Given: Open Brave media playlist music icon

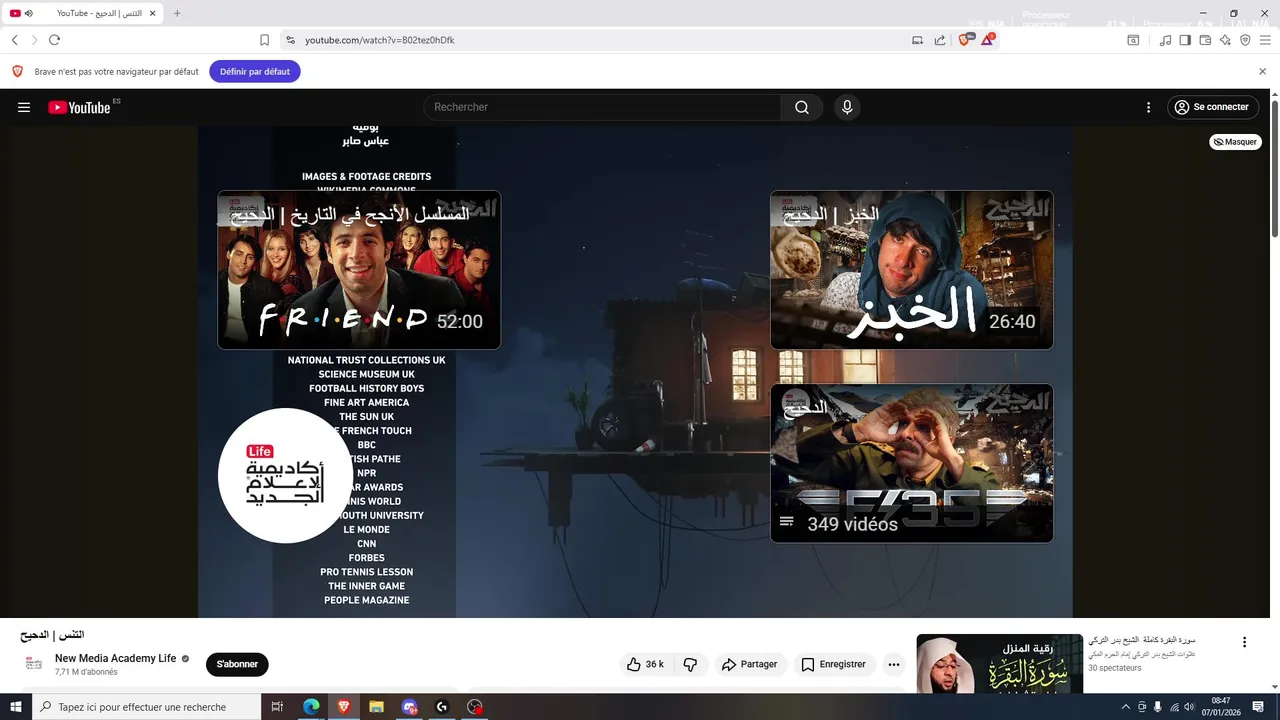Looking at the screenshot, I should point(1165,40).
